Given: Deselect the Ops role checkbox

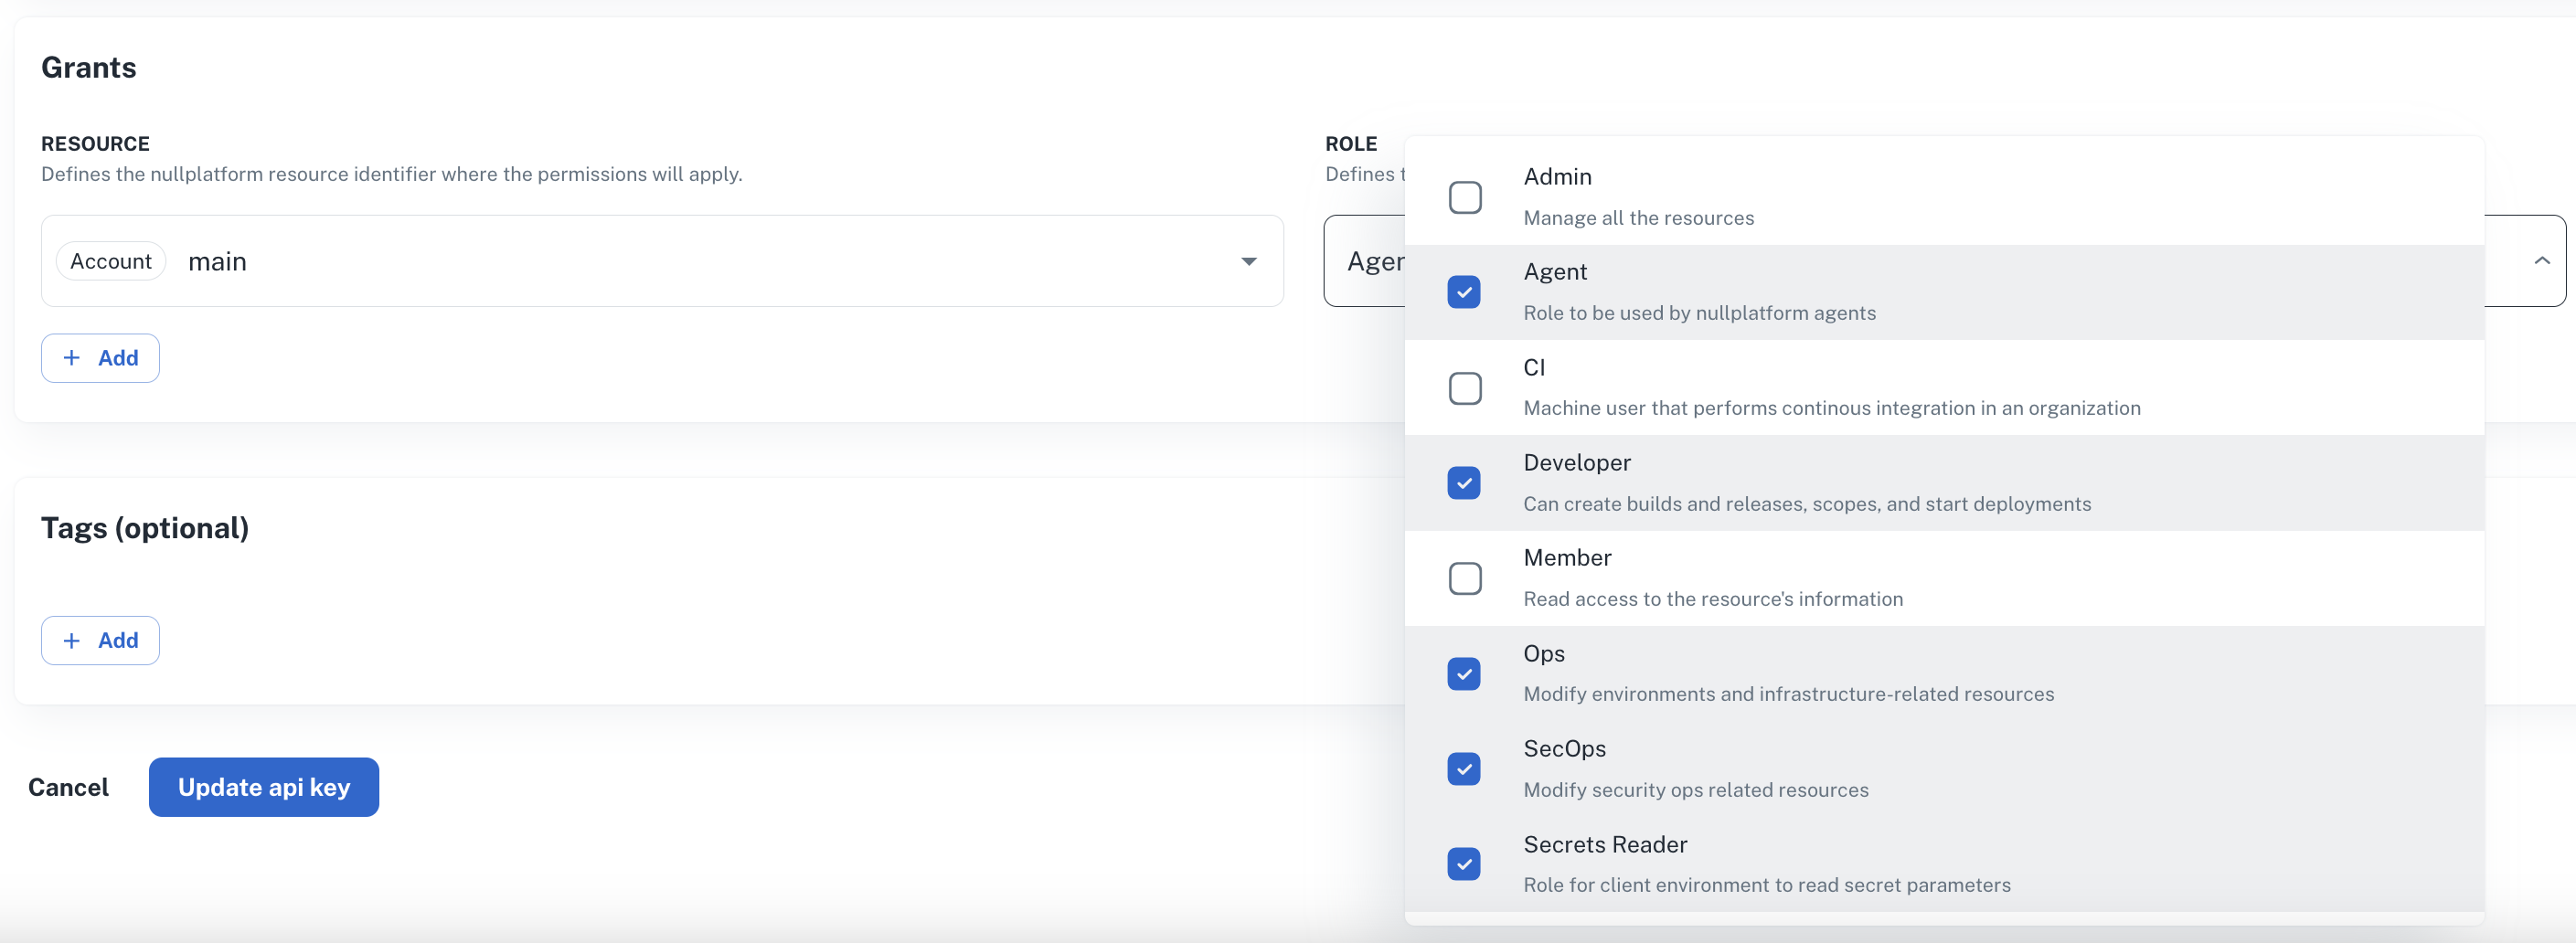Looking at the screenshot, I should [x=1465, y=674].
